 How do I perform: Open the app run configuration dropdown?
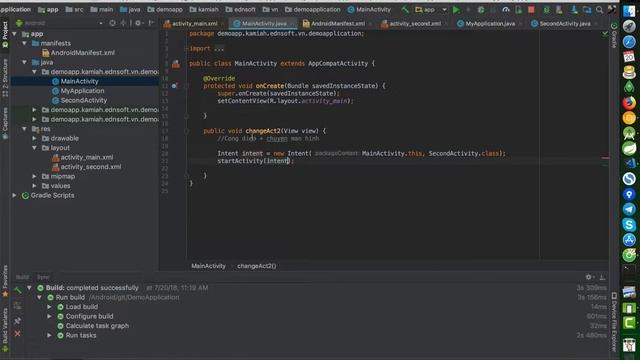[x=430, y=9]
